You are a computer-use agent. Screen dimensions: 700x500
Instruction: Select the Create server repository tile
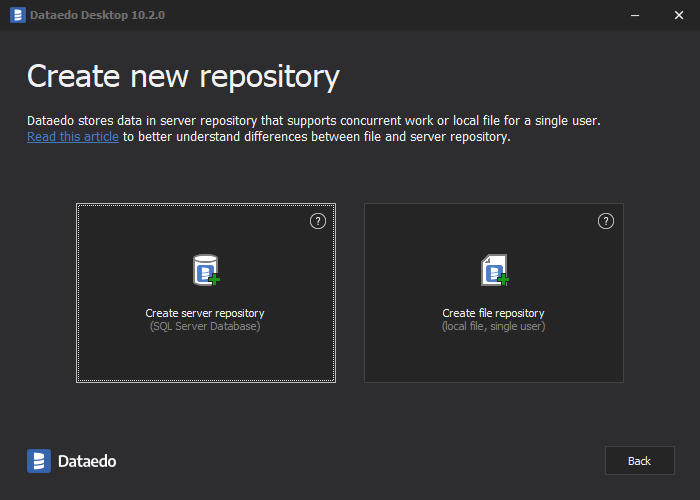pos(206,293)
